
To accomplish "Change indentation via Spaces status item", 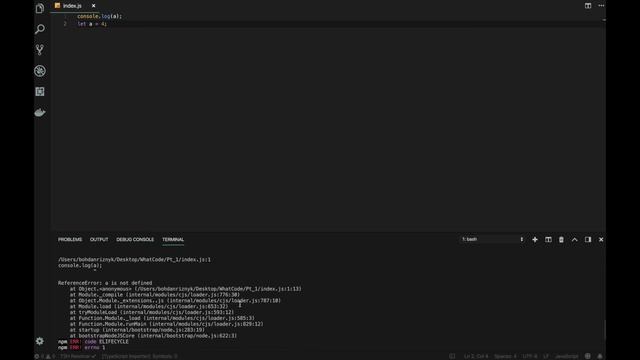I will (505, 356).
